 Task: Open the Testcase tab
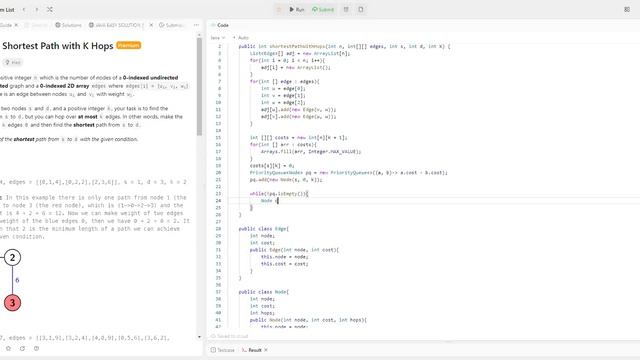[222, 350]
